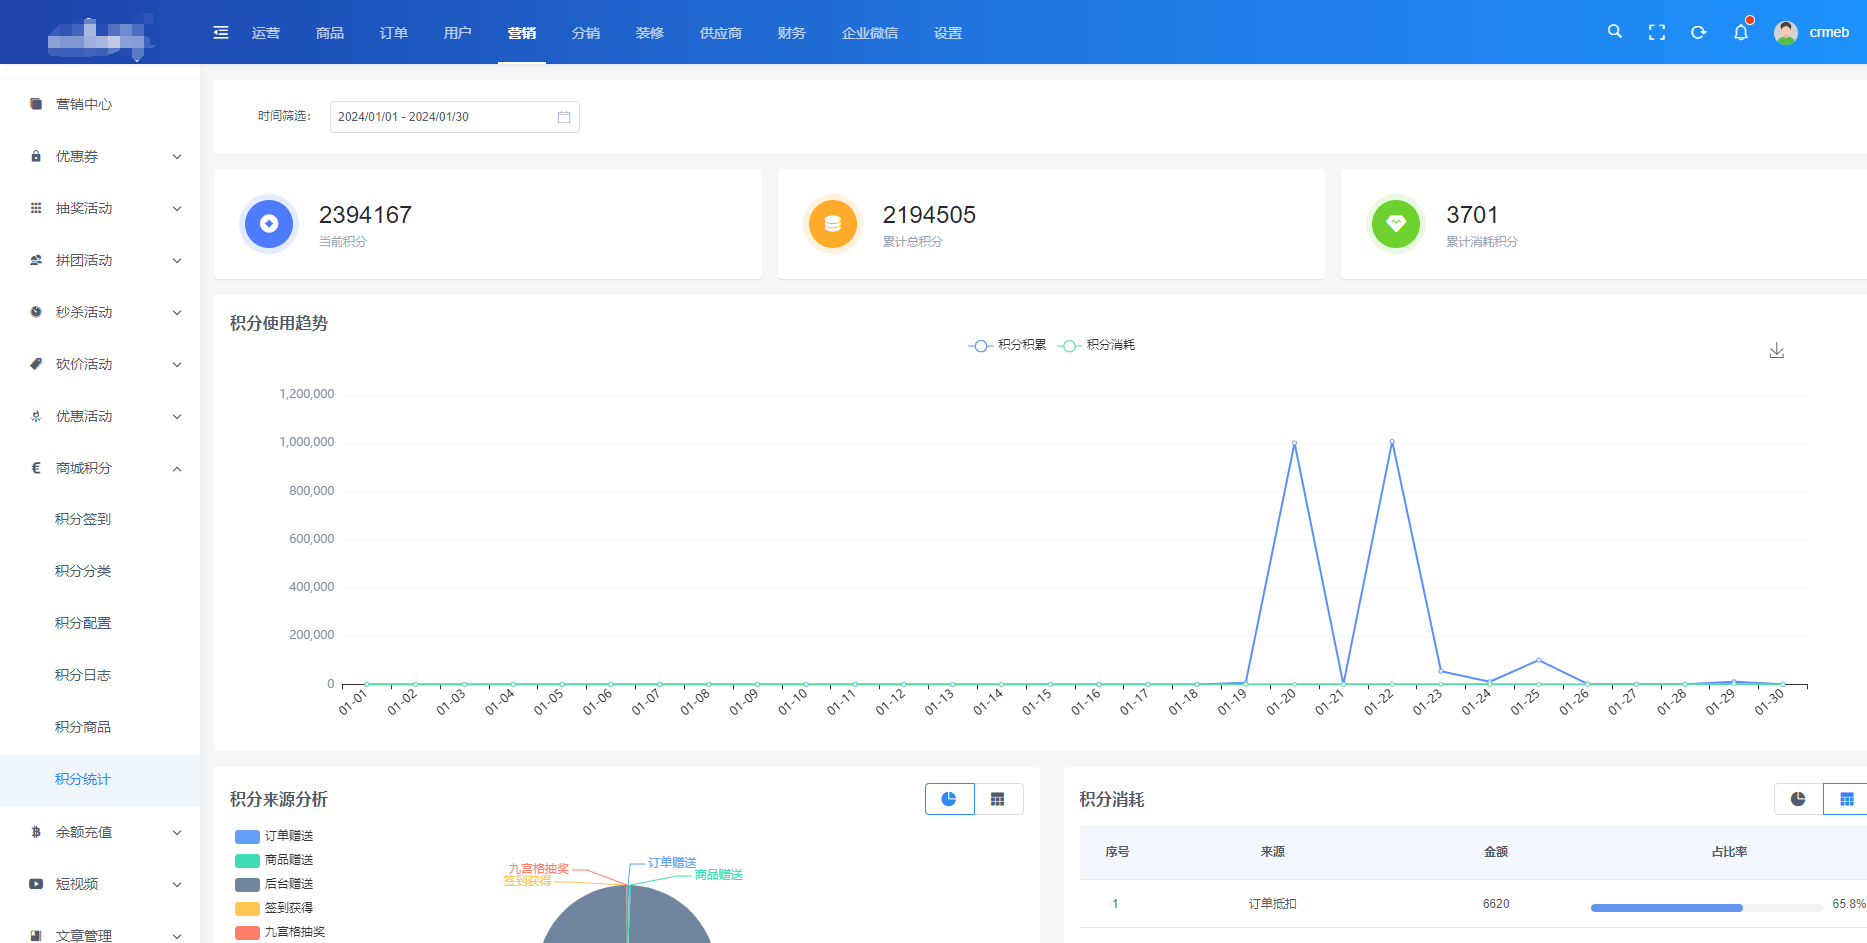Click the 营销中心 sidebar icon
1867x943 pixels.
(36, 104)
